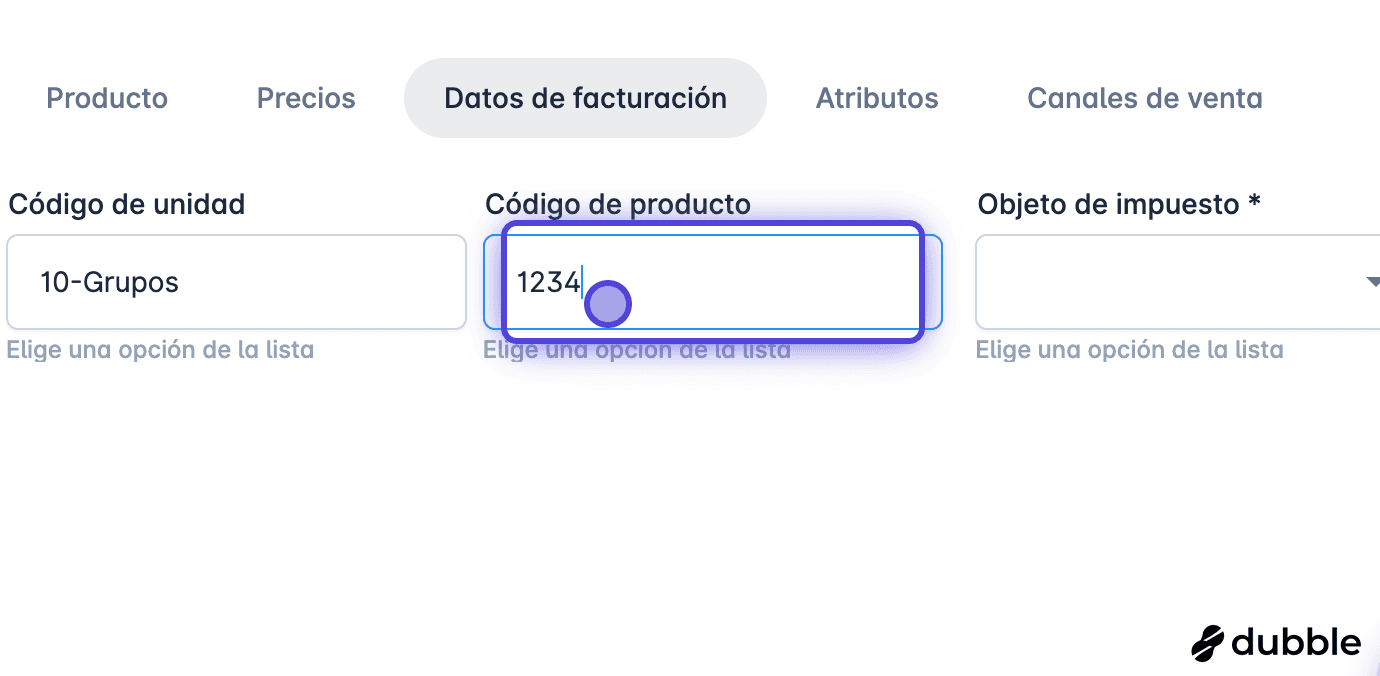Click helper text under Código de unidad
Screen dimensions: 1380x676
161,350
